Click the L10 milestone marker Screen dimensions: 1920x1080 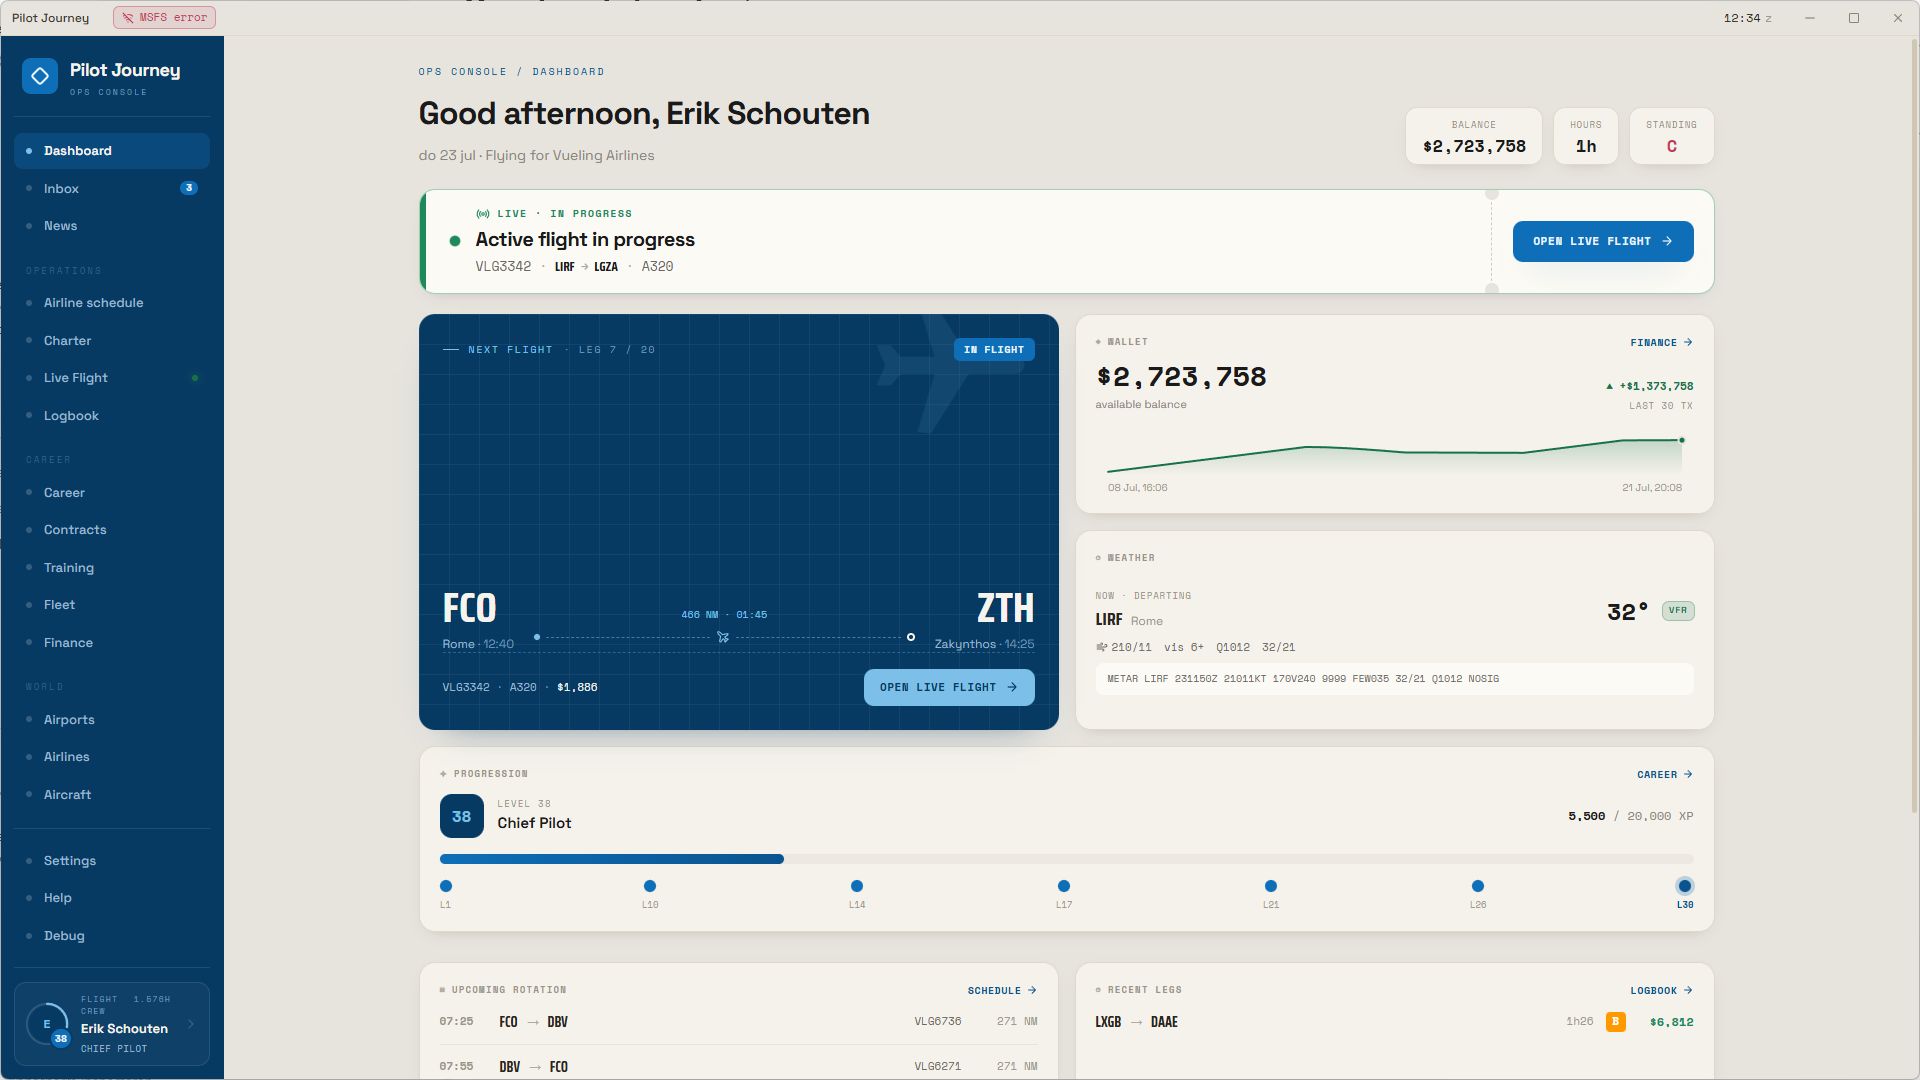(650, 886)
